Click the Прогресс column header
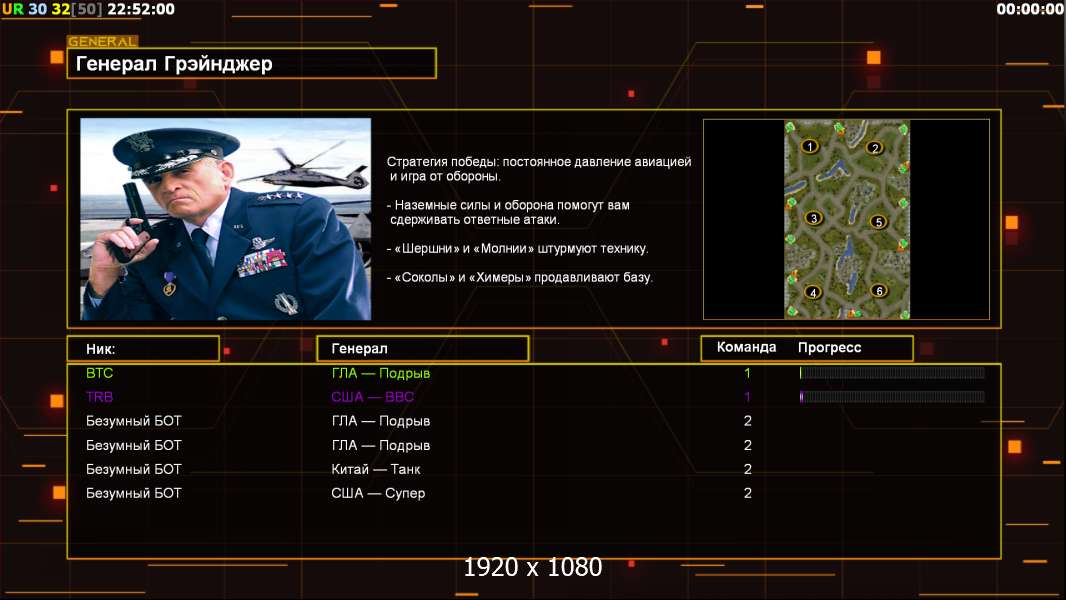 [829, 348]
